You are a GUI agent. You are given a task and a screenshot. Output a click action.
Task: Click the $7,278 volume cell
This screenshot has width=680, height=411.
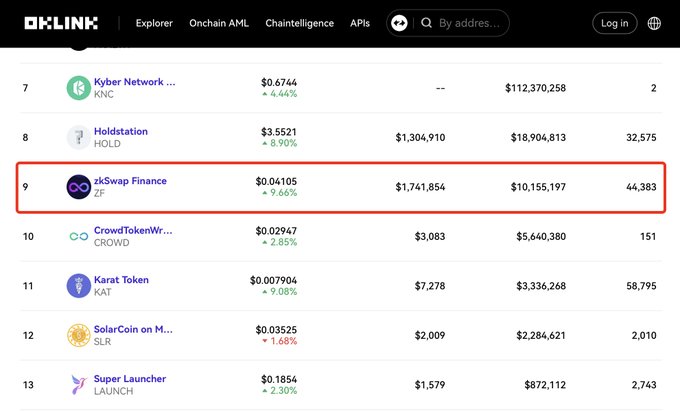click(x=430, y=286)
